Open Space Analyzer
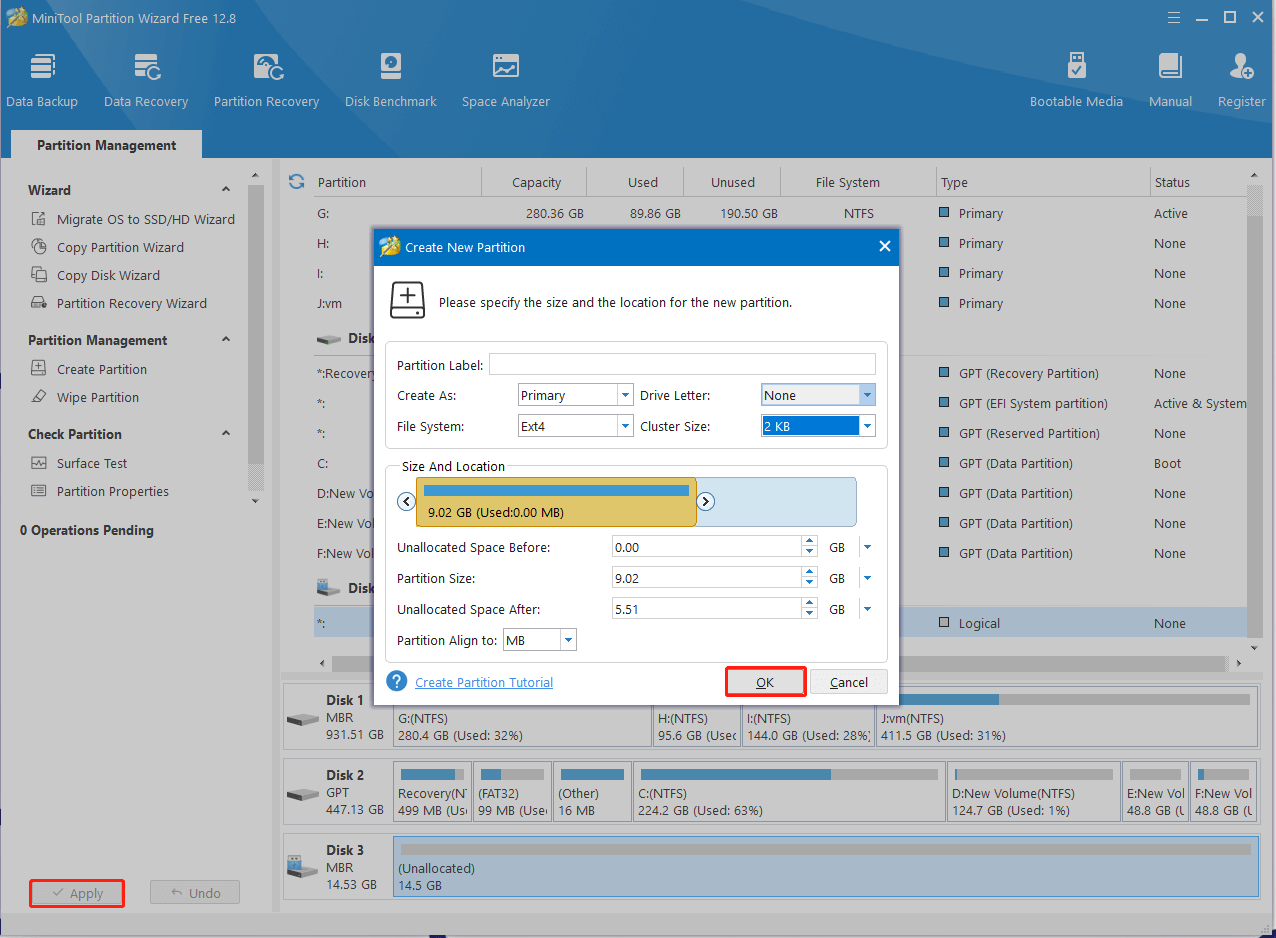The image size is (1276, 938). tap(506, 80)
